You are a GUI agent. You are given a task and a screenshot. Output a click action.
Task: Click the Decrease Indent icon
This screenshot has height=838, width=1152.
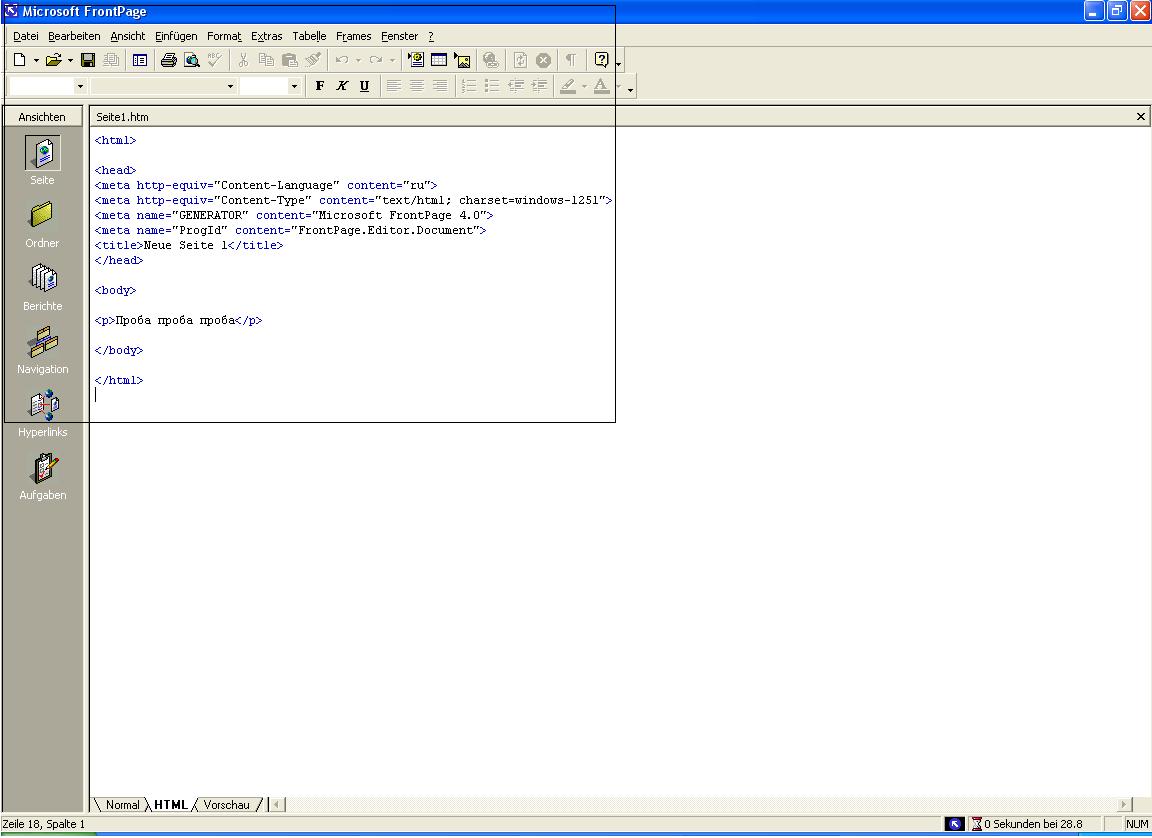point(516,86)
